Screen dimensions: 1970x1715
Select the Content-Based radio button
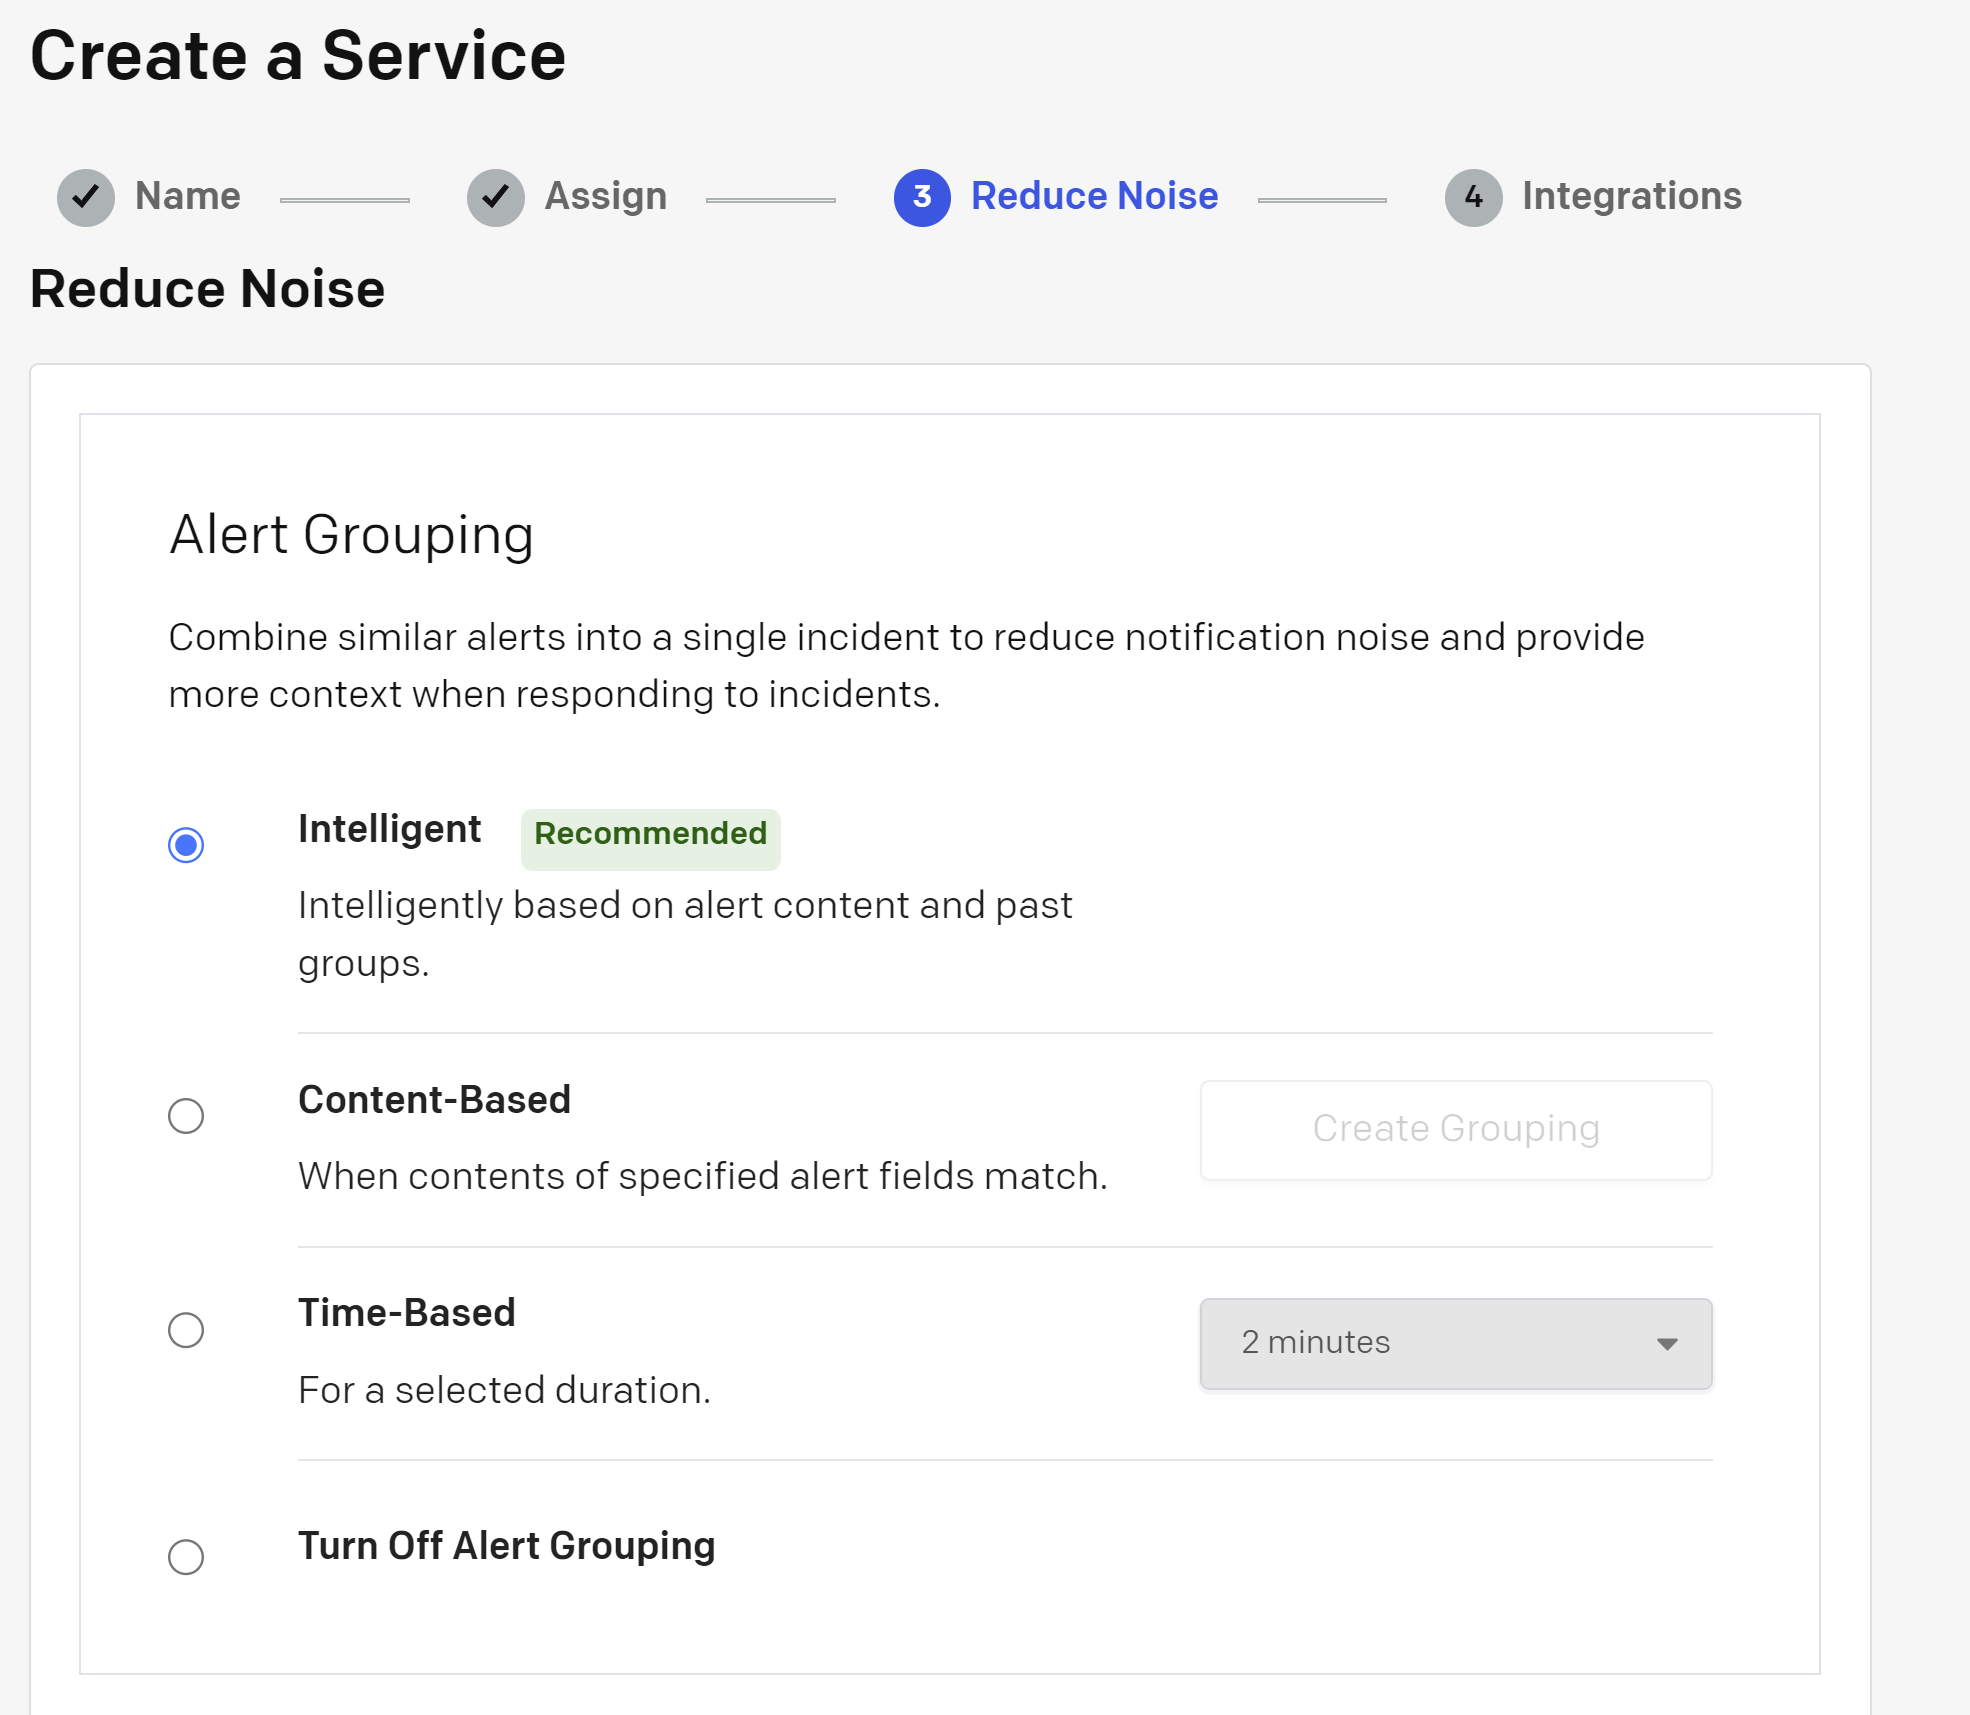186,1116
